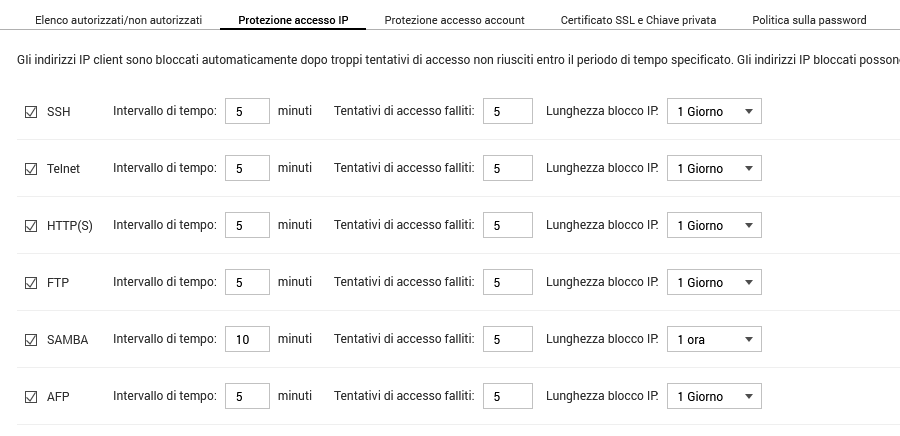Viewport: 900px width, 436px height.
Task: Open the SSH IP block length dropdown
Action: 714,112
